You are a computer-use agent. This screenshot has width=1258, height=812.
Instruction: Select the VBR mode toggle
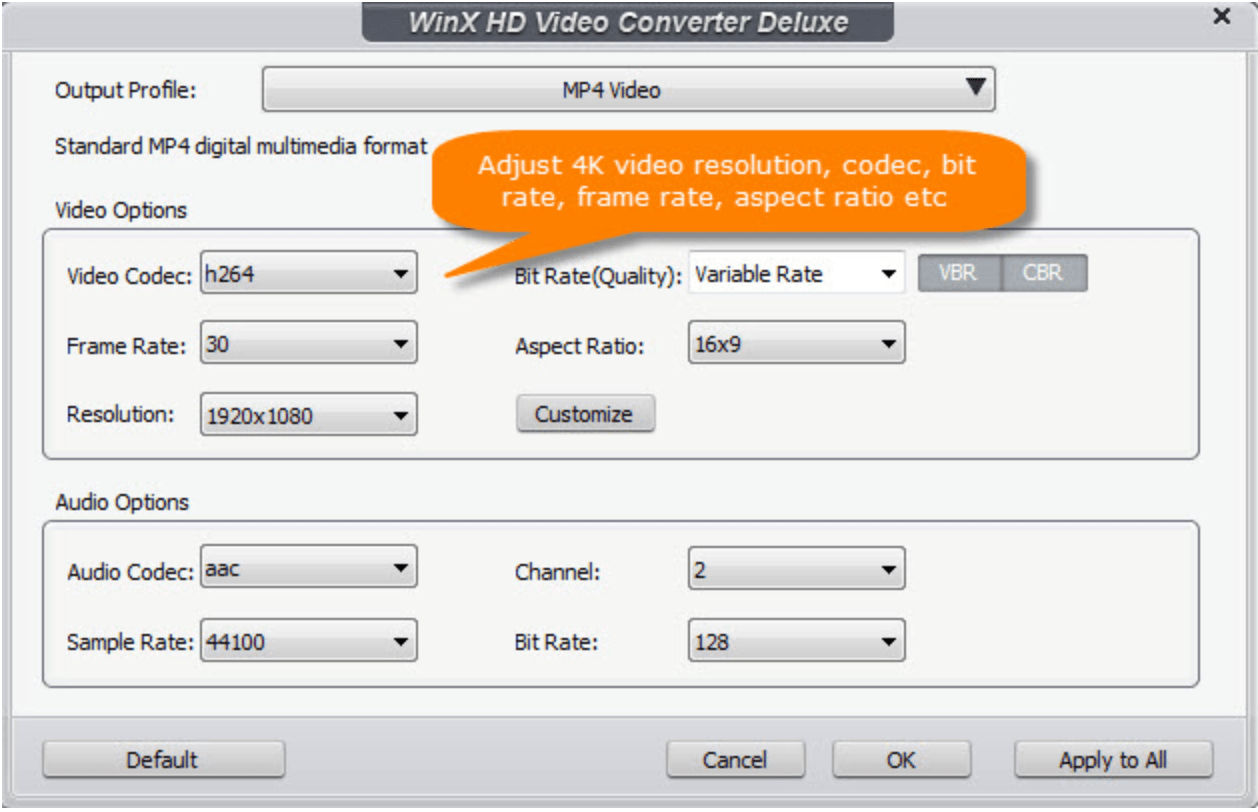(958, 273)
